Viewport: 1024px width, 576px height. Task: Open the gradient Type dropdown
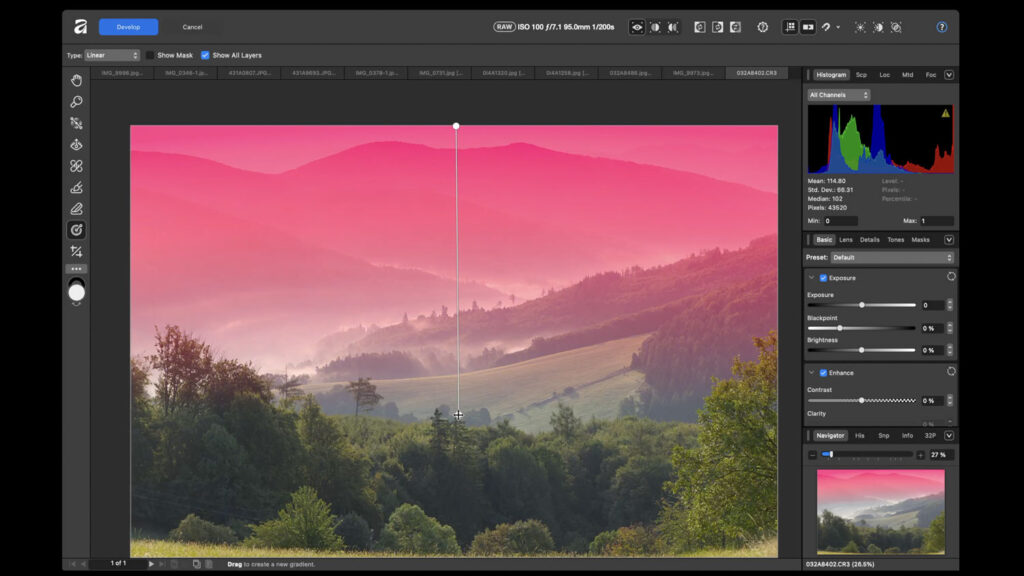(110, 55)
